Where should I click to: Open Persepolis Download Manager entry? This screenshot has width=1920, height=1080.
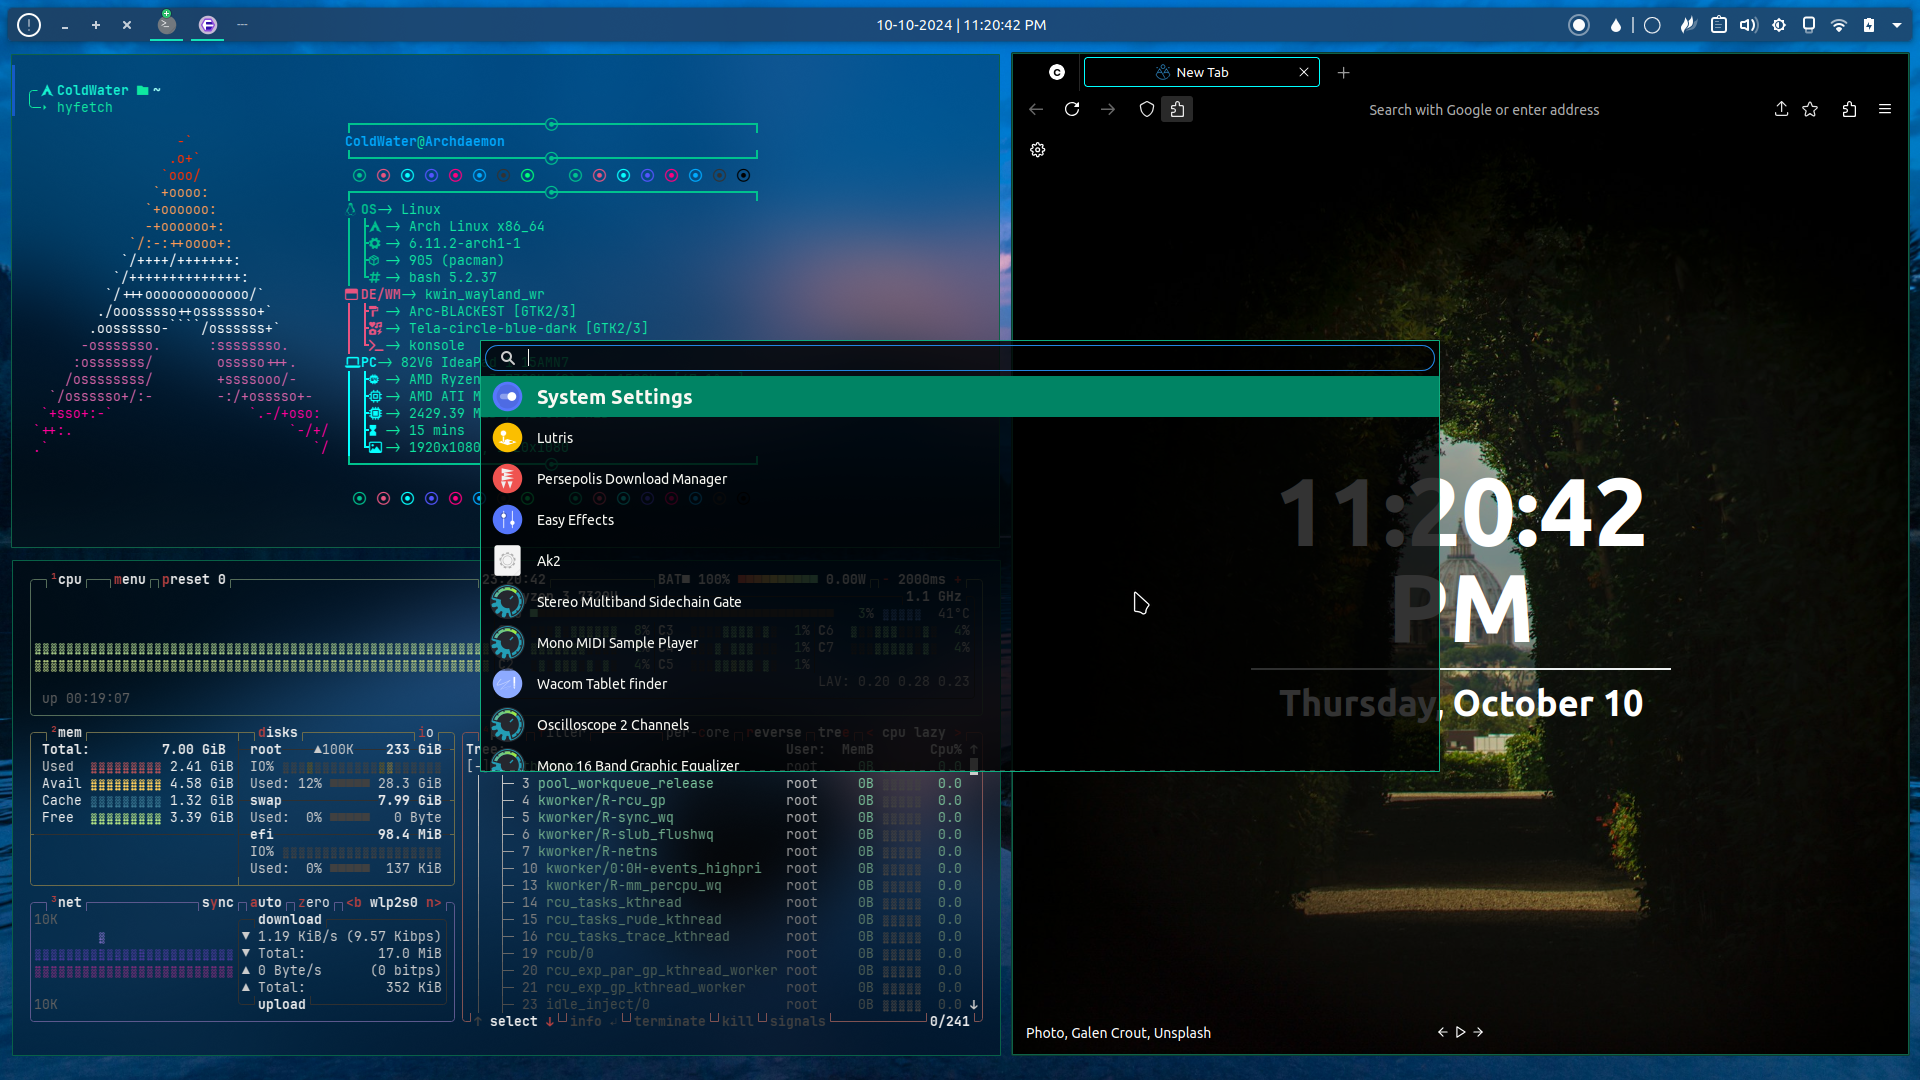[960, 479]
